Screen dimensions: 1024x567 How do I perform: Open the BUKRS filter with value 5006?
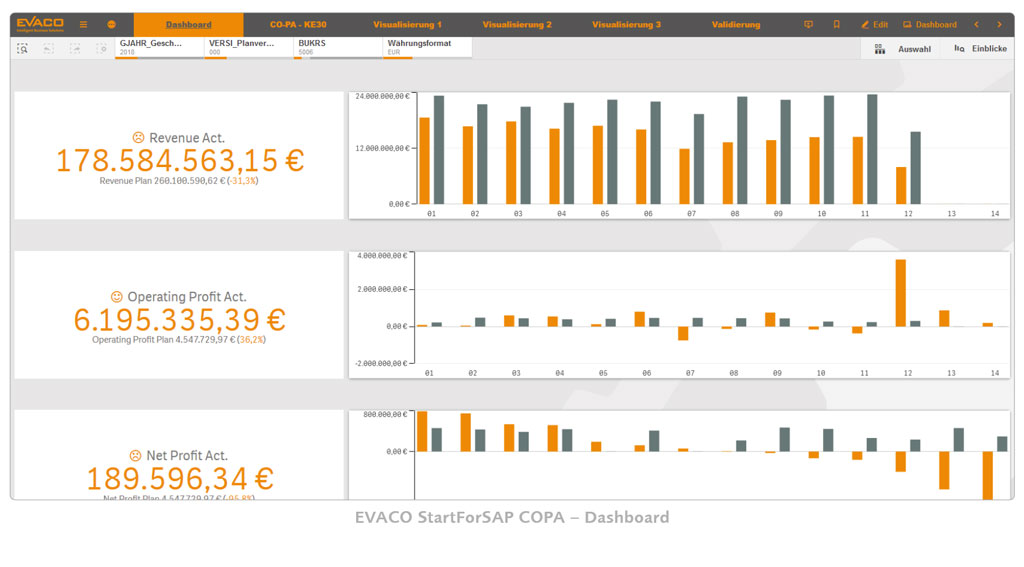pos(338,48)
